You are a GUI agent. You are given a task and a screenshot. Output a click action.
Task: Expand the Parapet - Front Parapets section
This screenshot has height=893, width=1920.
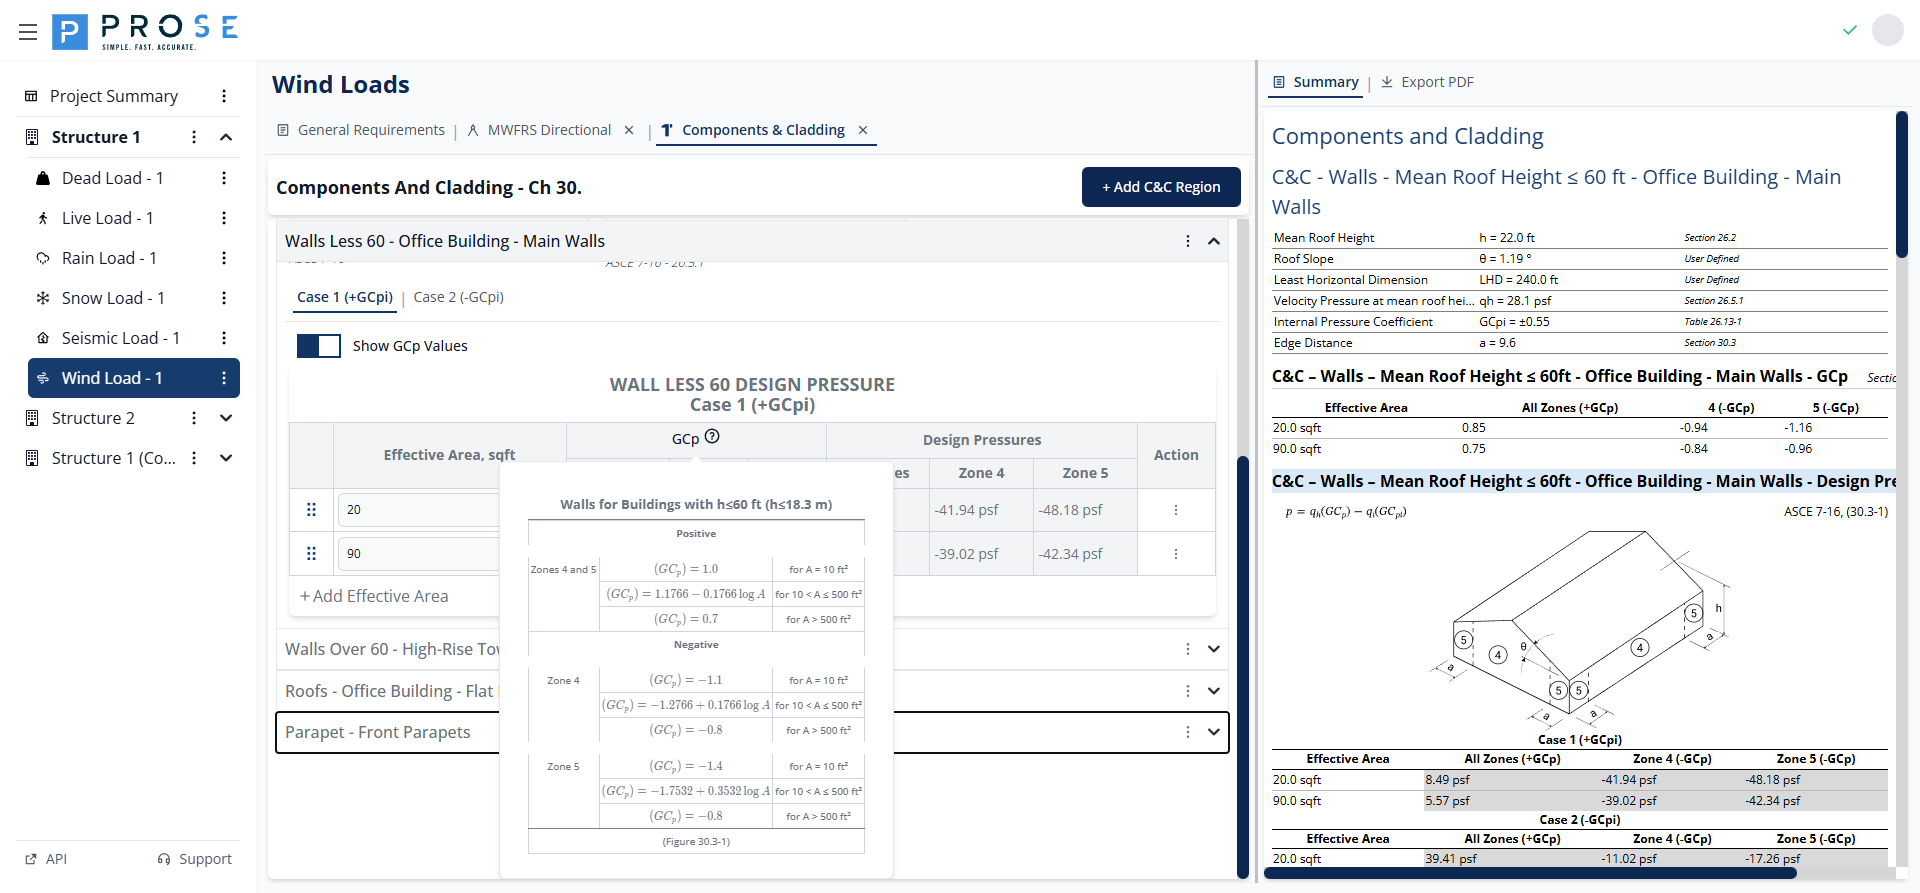(x=1214, y=732)
